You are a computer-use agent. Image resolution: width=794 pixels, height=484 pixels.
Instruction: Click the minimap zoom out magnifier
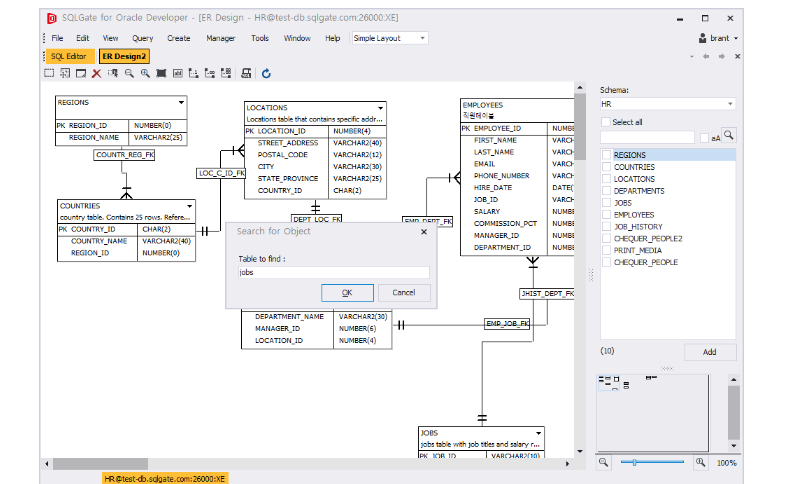pyautogui.click(x=603, y=462)
